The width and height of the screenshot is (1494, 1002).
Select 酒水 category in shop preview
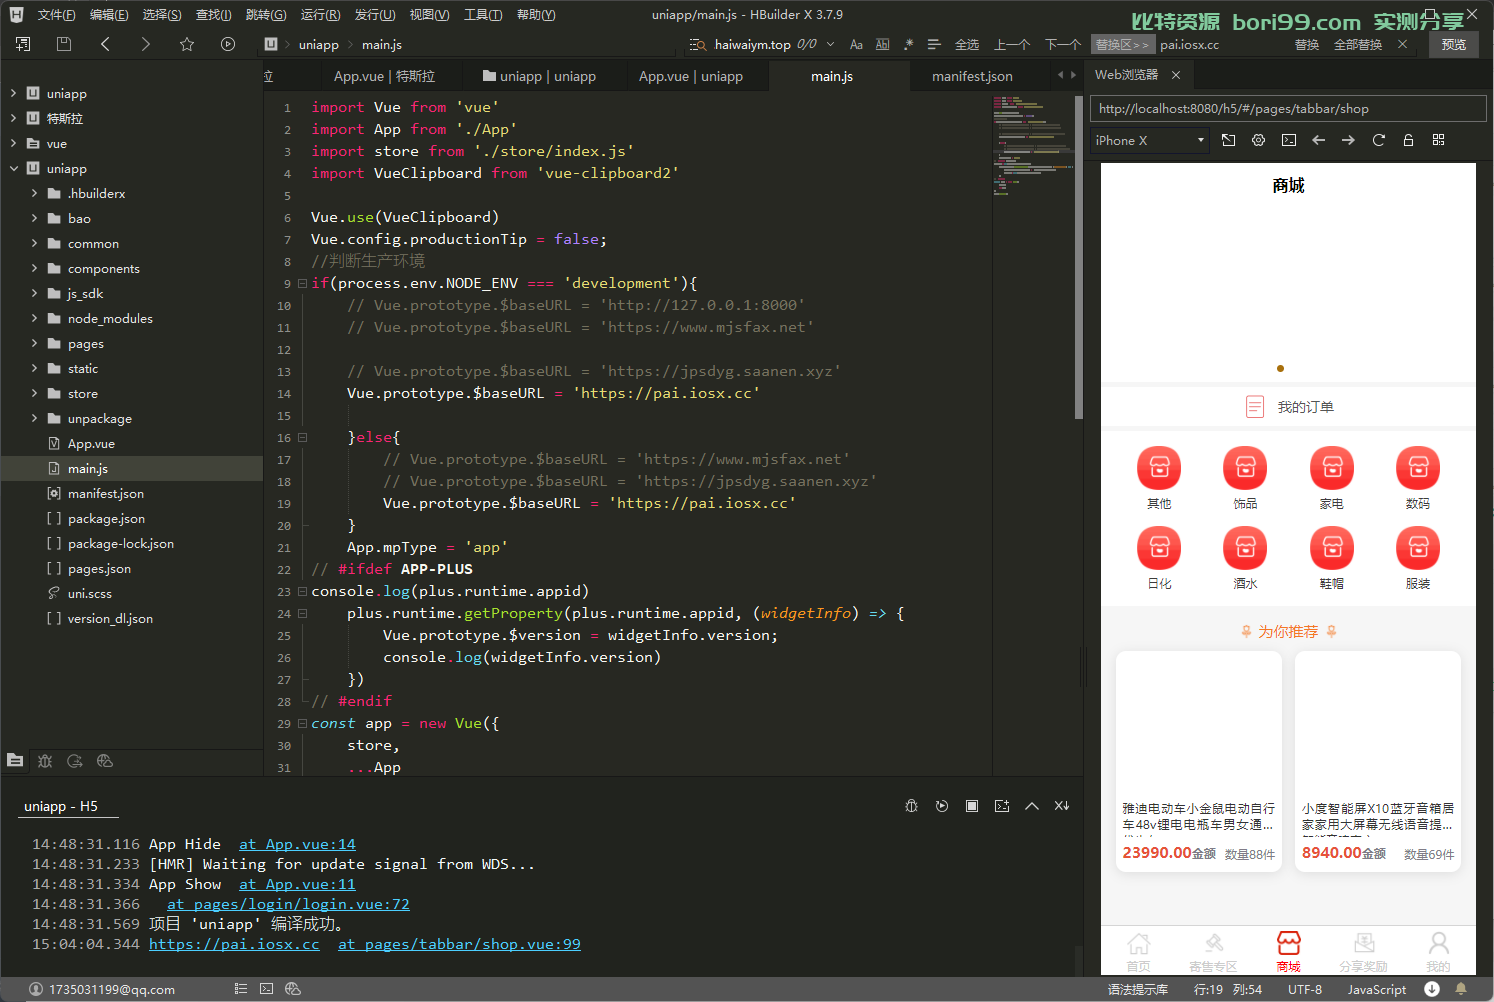coord(1245,559)
